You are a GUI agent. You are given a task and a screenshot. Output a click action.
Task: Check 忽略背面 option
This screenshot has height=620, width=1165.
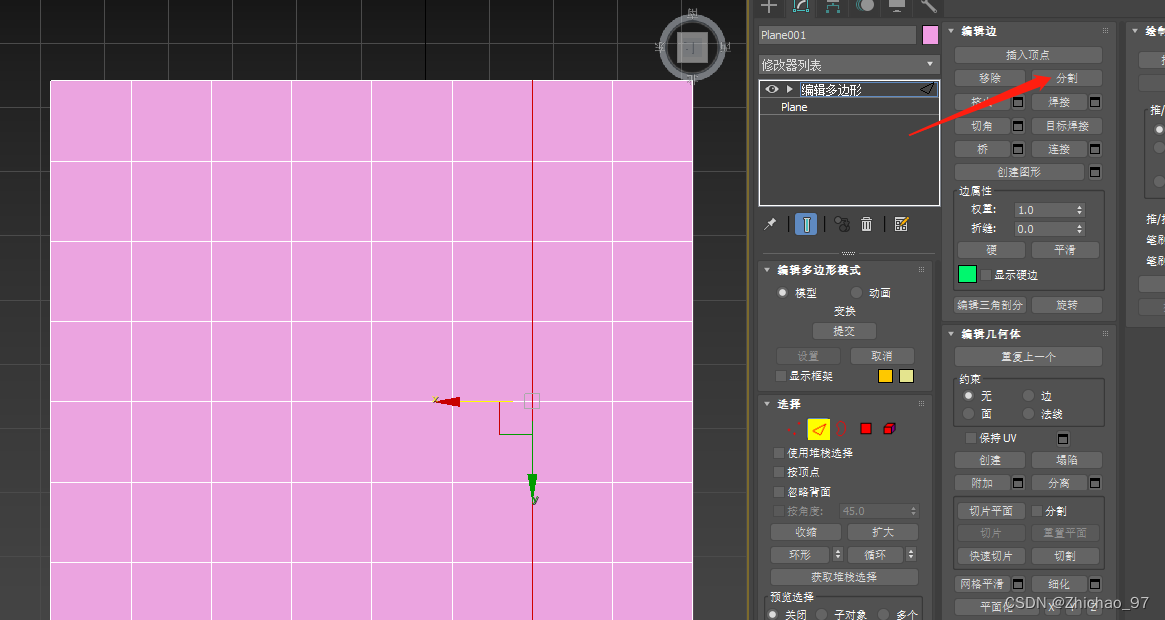click(779, 492)
